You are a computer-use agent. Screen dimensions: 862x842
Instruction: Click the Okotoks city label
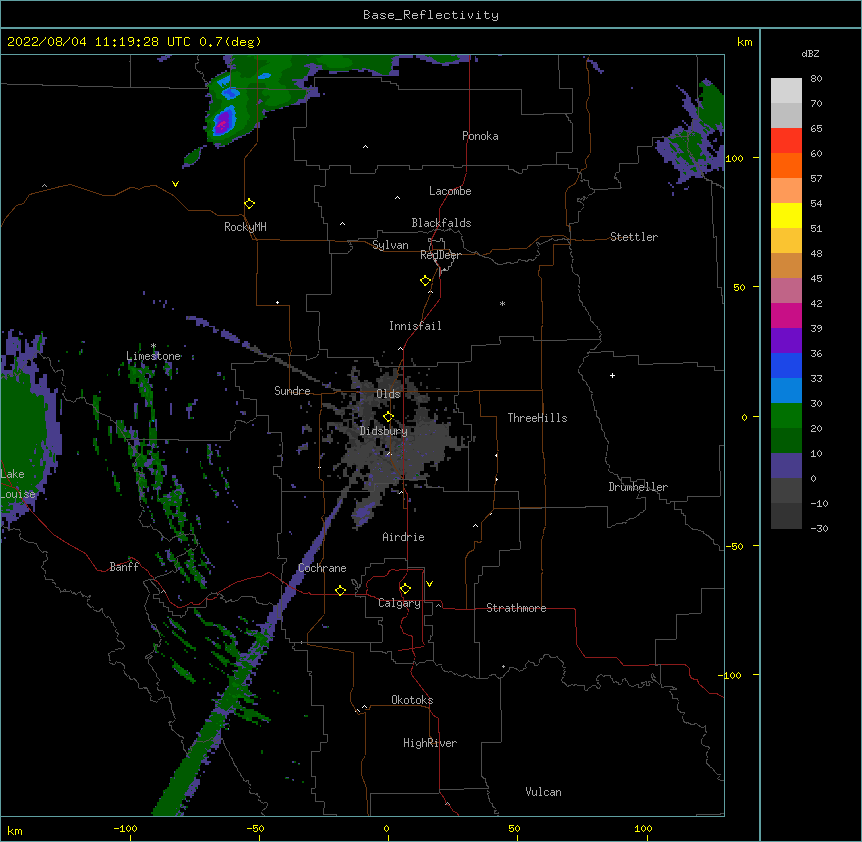pos(412,700)
